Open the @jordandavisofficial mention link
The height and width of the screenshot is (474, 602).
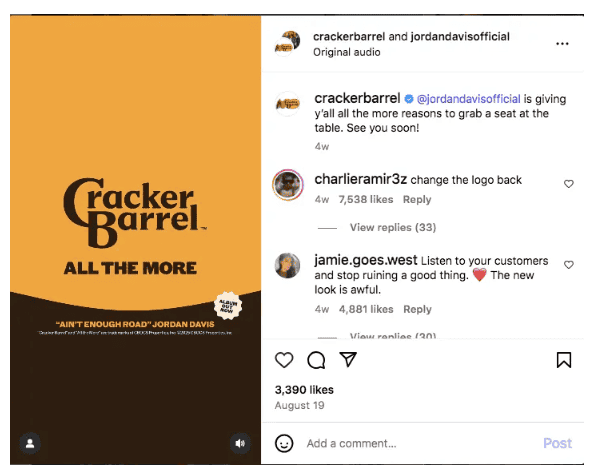coord(468,99)
